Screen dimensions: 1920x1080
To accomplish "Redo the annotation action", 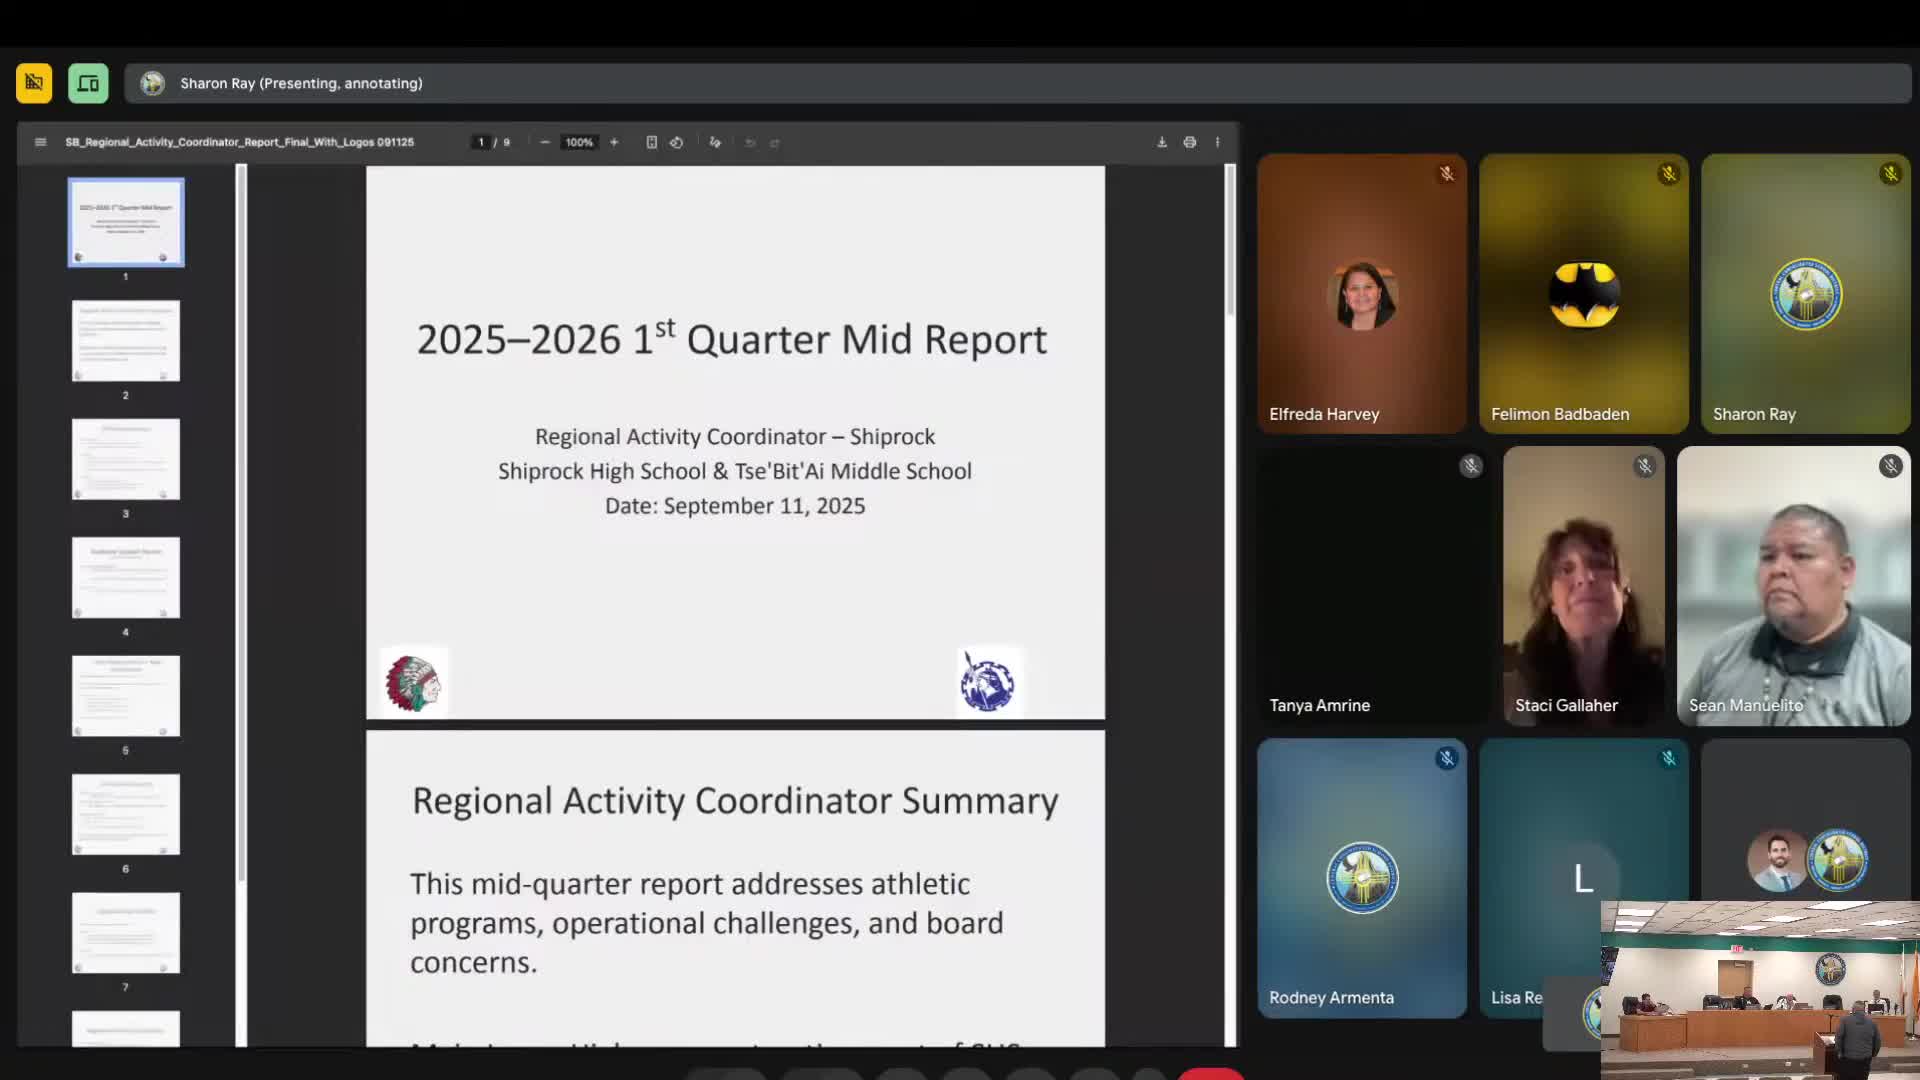I will coord(776,142).
